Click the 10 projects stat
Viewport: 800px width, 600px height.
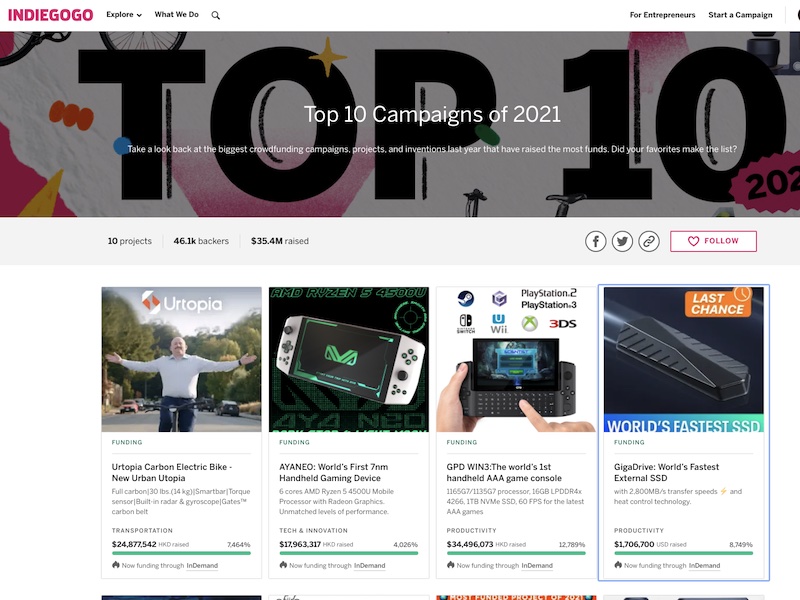pyautogui.click(x=130, y=241)
